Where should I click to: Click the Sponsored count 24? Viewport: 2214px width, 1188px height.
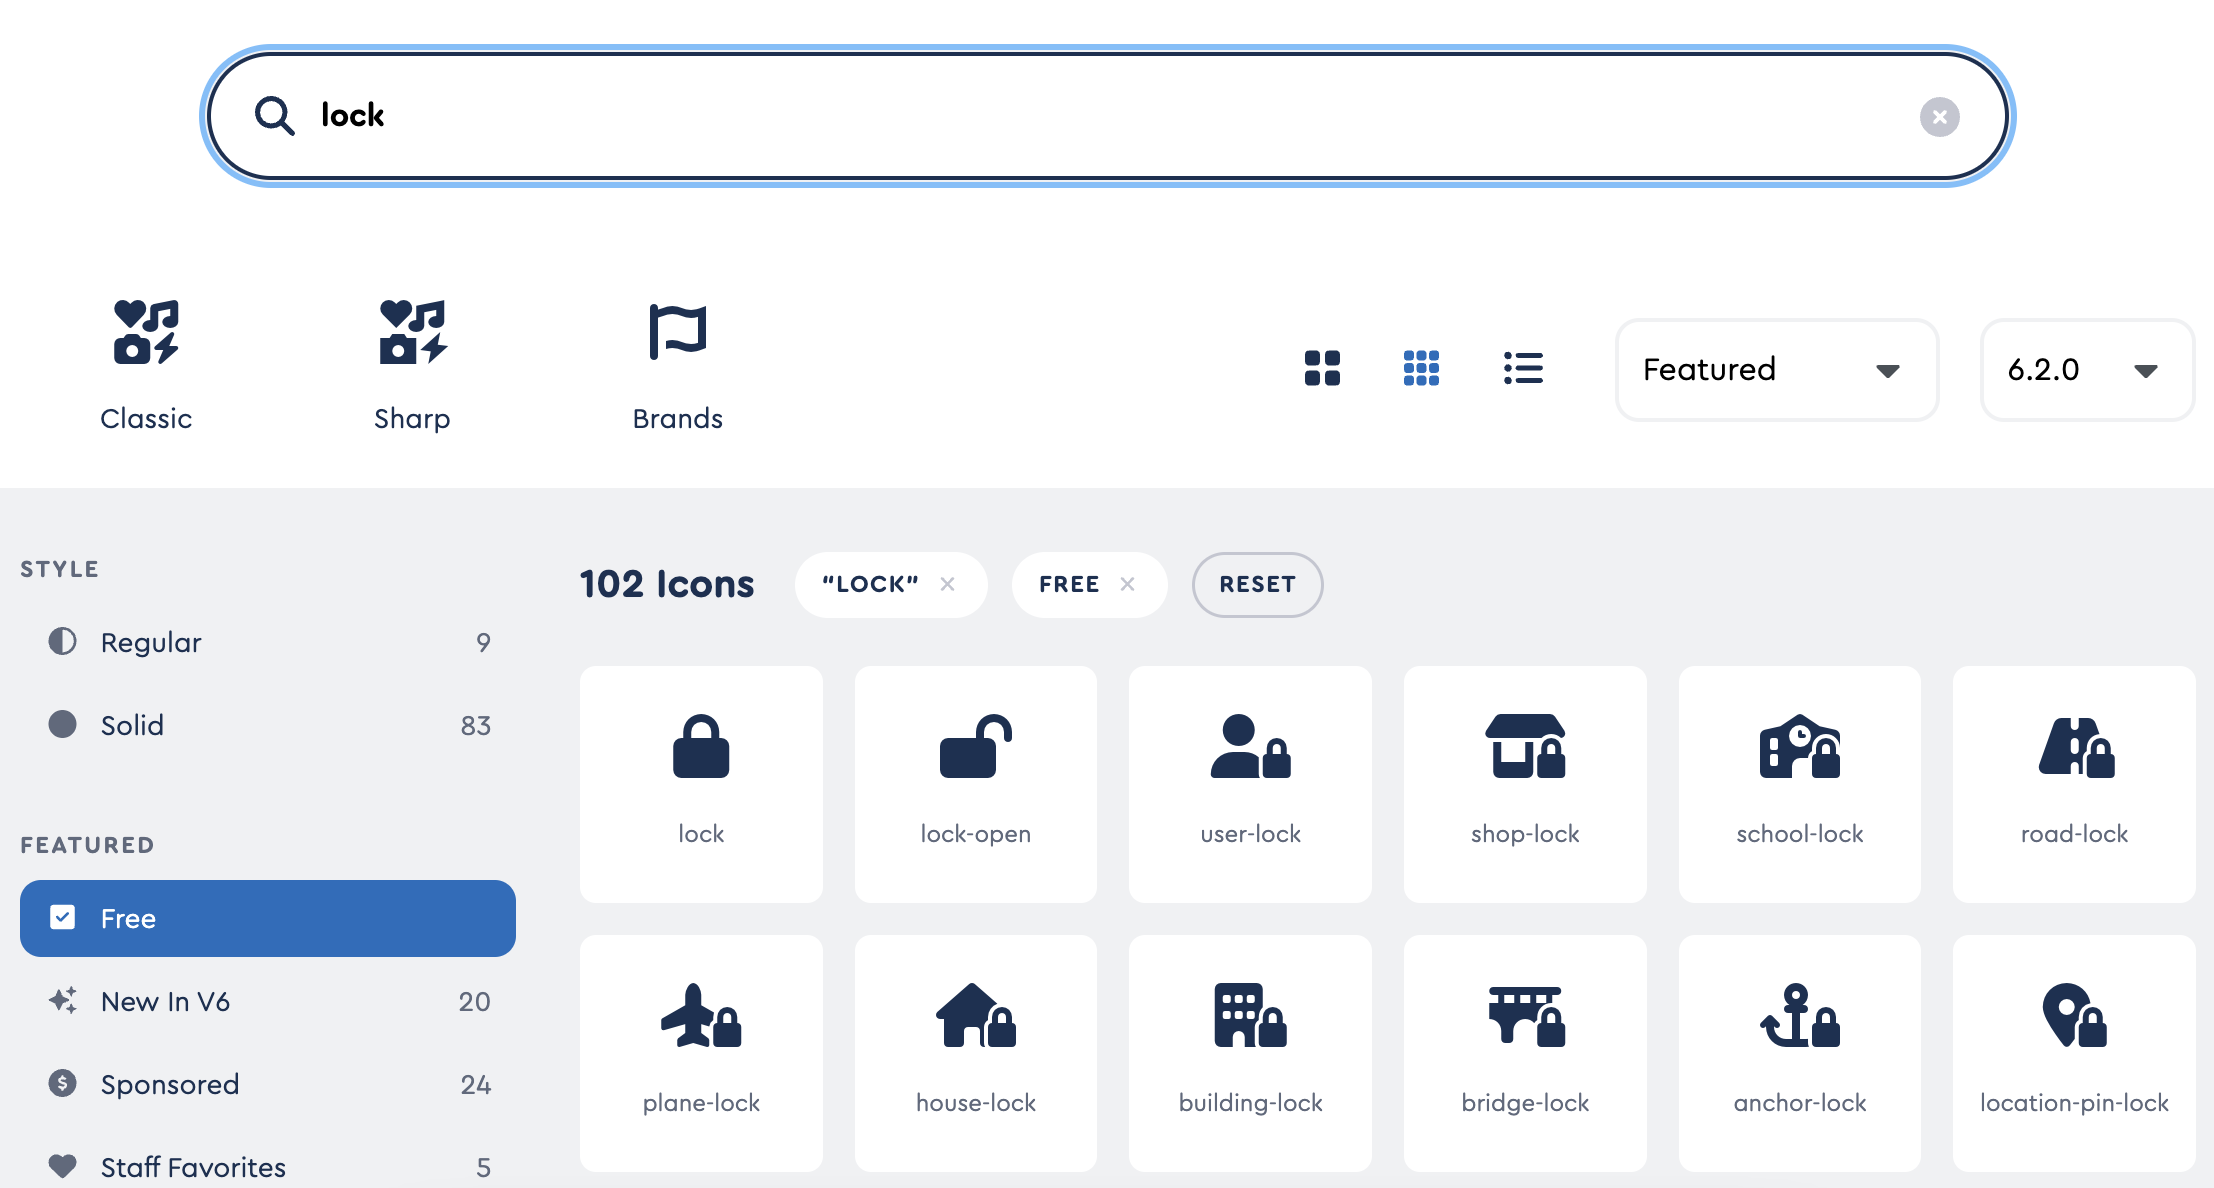click(476, 1084)
